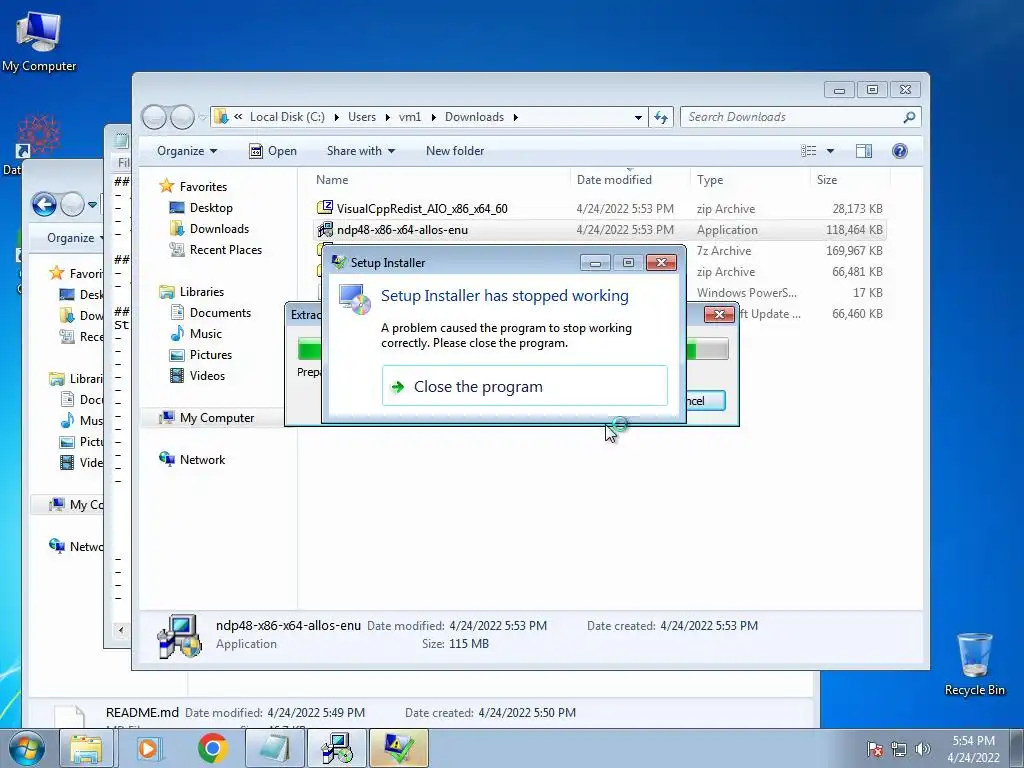Select Network in the navigation pane
The image size is (1024, 768).
(x=202, y=460)
